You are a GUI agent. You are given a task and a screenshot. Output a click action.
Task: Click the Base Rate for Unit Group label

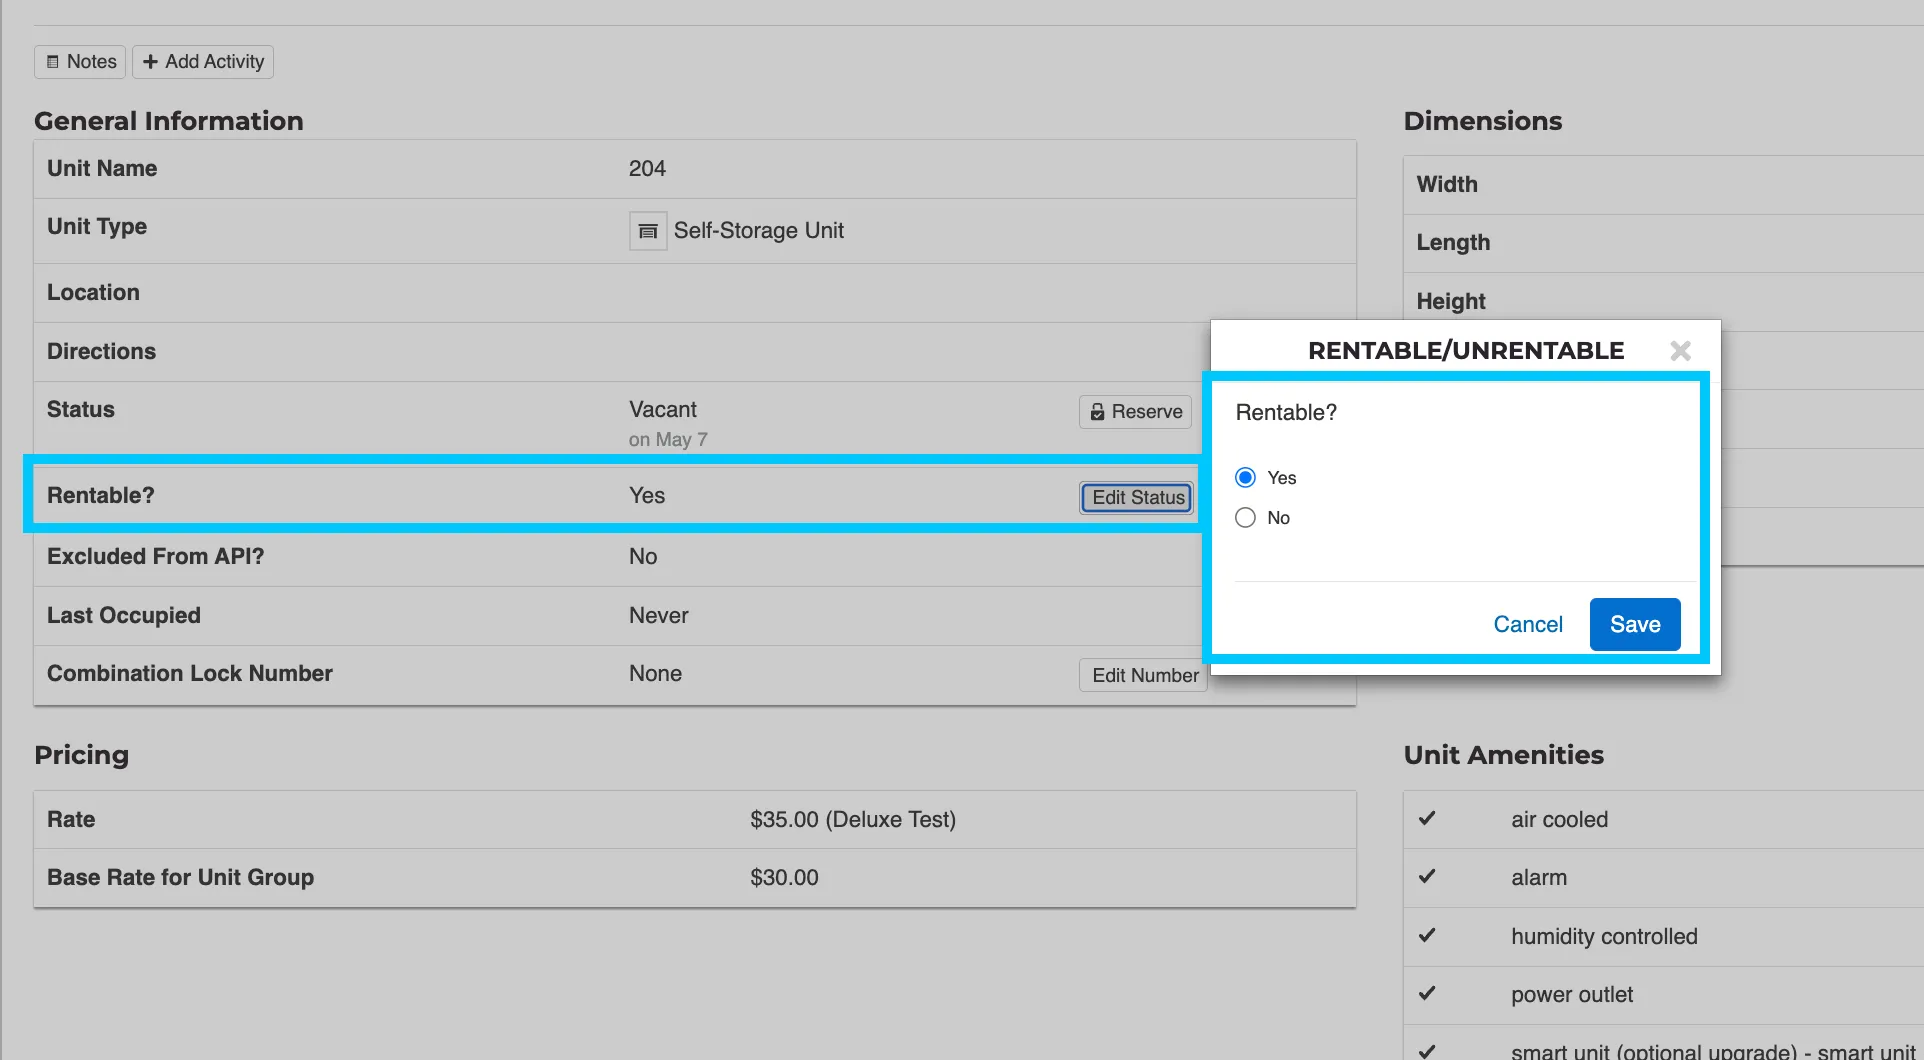180,878
